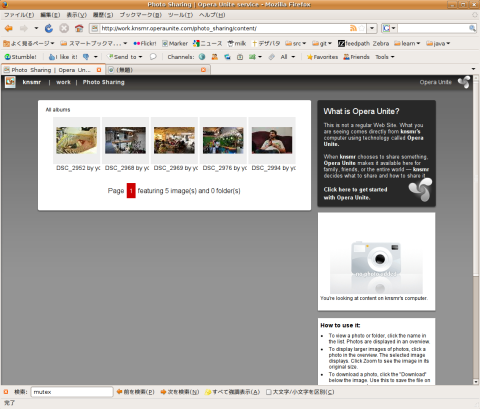The image size is (480, 409).
Task: Go back with the orange back arrow
Action: pyautogui.click(x=9, y=29)
